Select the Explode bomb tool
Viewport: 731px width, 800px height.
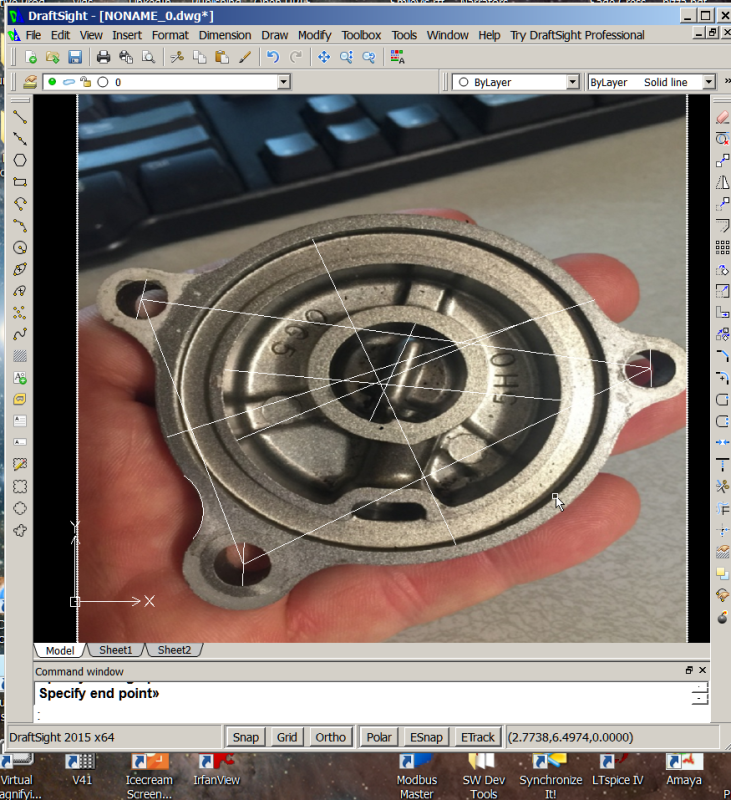pos(722,617)
